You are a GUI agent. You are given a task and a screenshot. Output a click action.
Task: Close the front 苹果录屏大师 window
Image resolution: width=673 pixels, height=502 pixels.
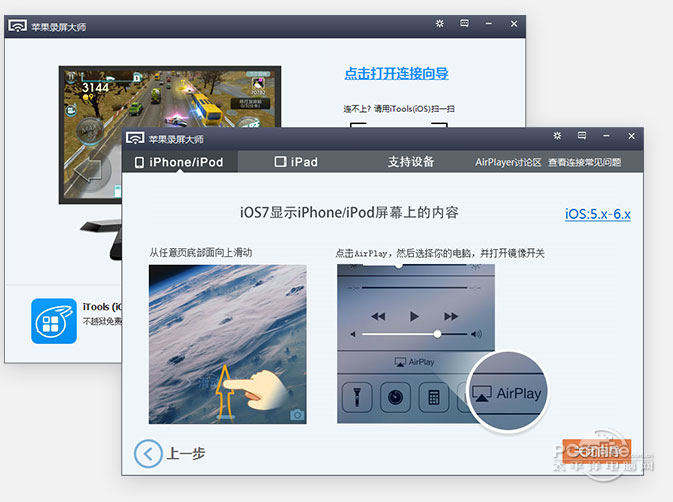[x=631, y=136]
